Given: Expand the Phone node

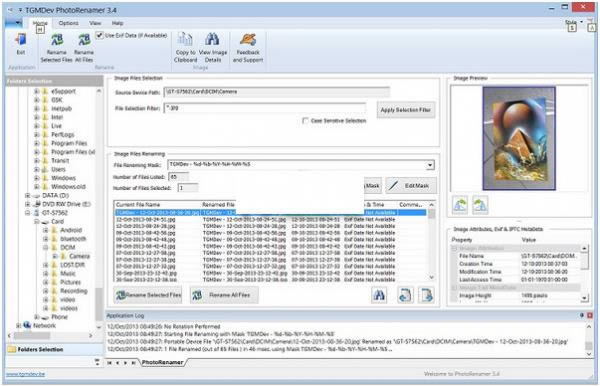Looking at the screenshot, I should [36, 317].
